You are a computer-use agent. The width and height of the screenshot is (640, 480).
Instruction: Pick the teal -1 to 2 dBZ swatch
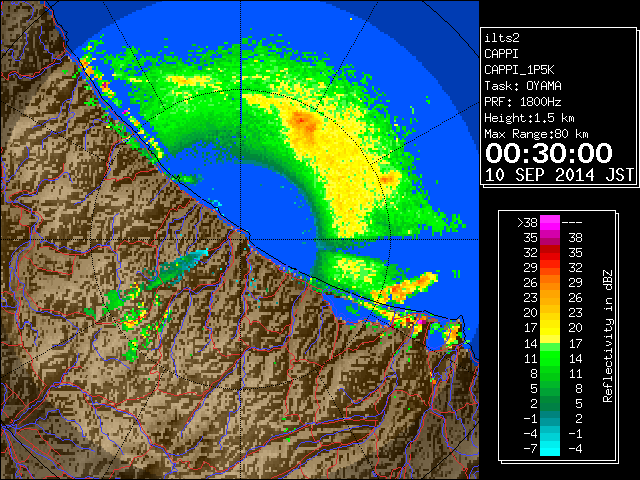point(550,419)
